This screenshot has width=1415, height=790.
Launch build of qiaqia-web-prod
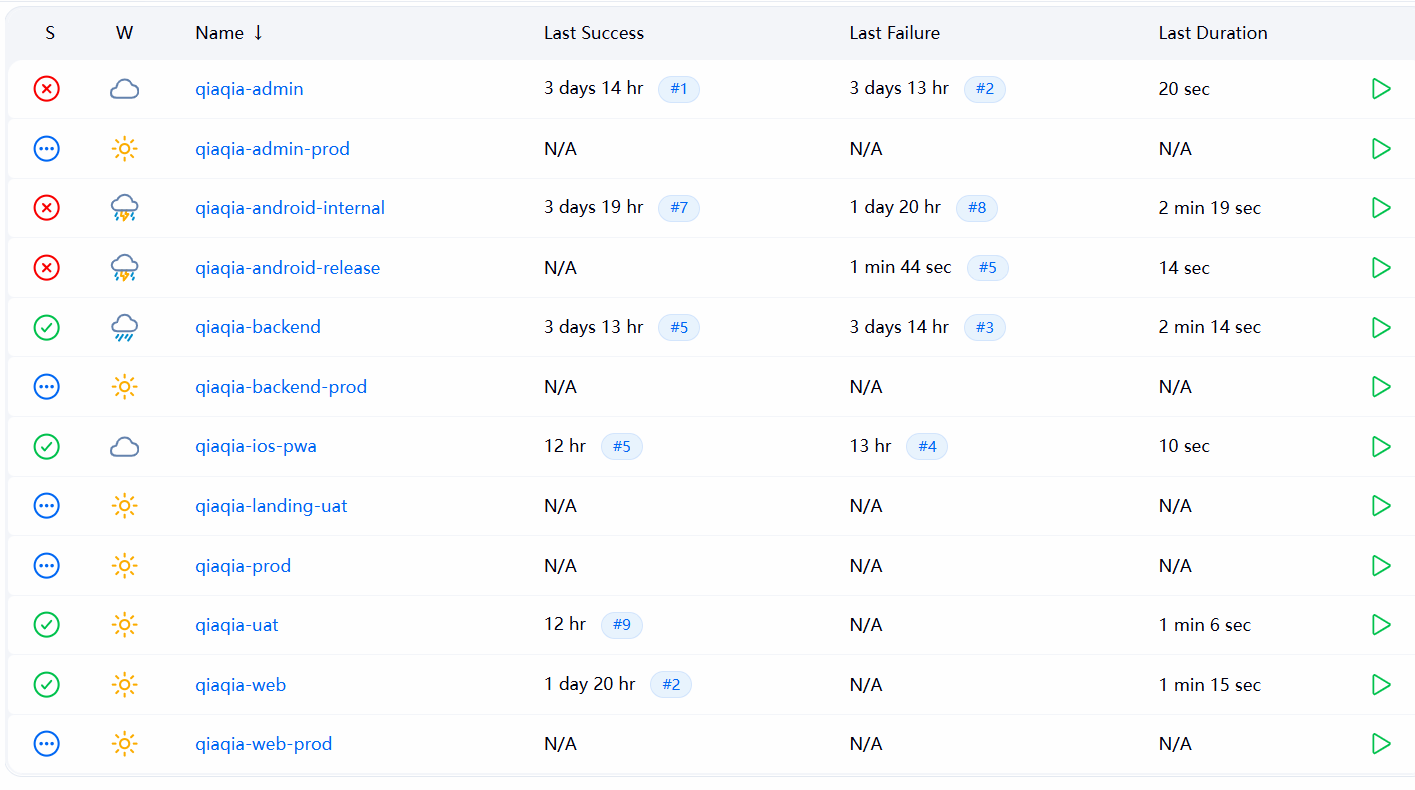[1381, 744]
